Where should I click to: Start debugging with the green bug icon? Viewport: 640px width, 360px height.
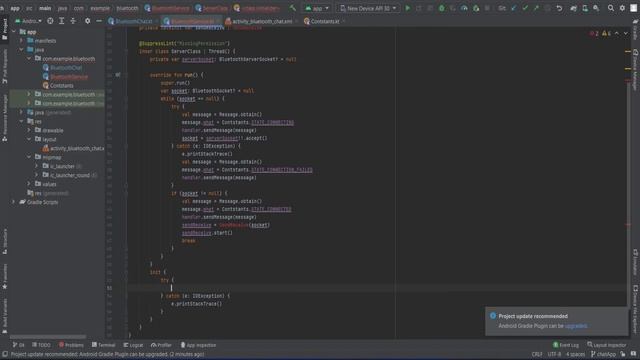(x=441, y=8)
